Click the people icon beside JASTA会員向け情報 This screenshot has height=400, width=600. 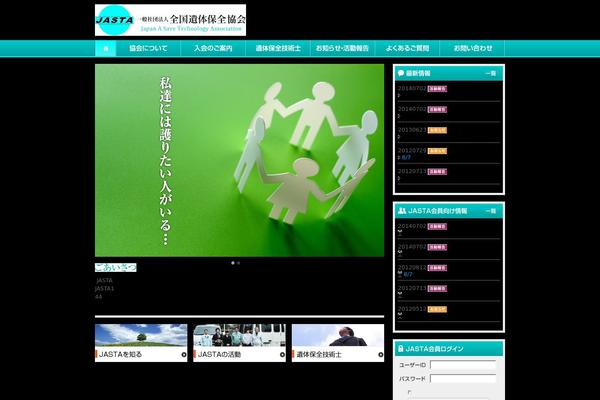(x=402, y=211)
